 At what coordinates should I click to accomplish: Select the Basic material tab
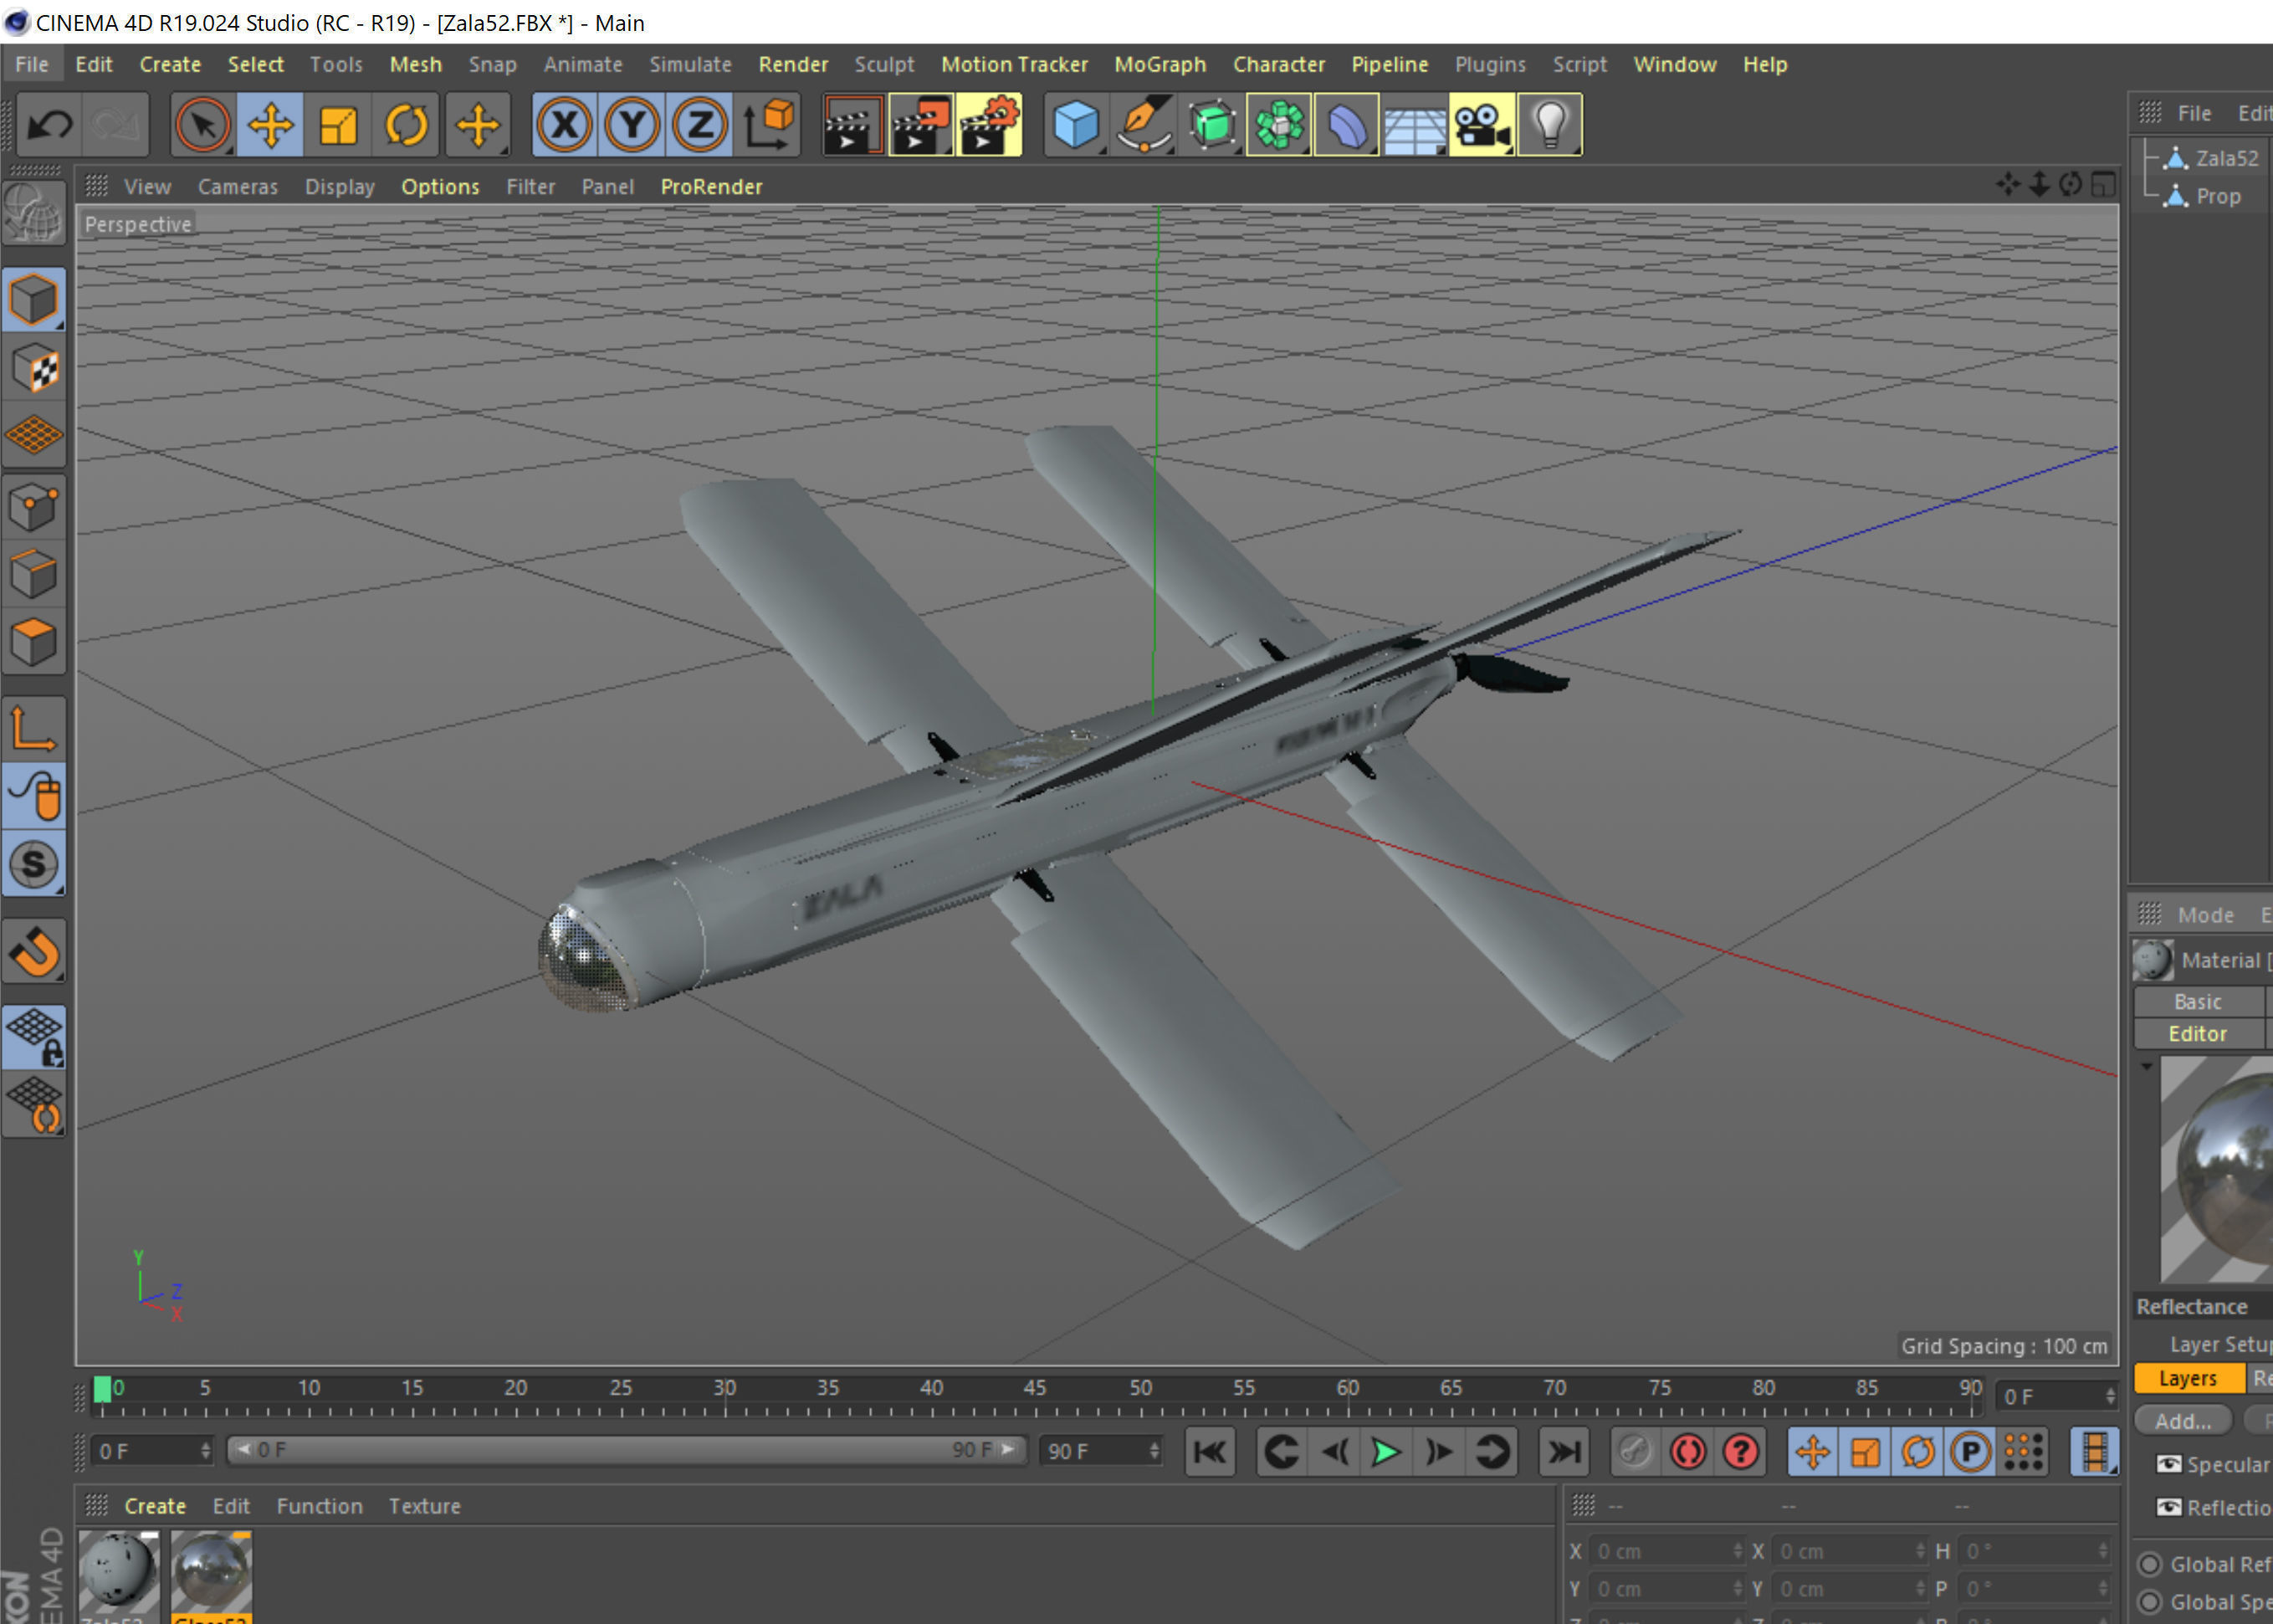2197,1001
